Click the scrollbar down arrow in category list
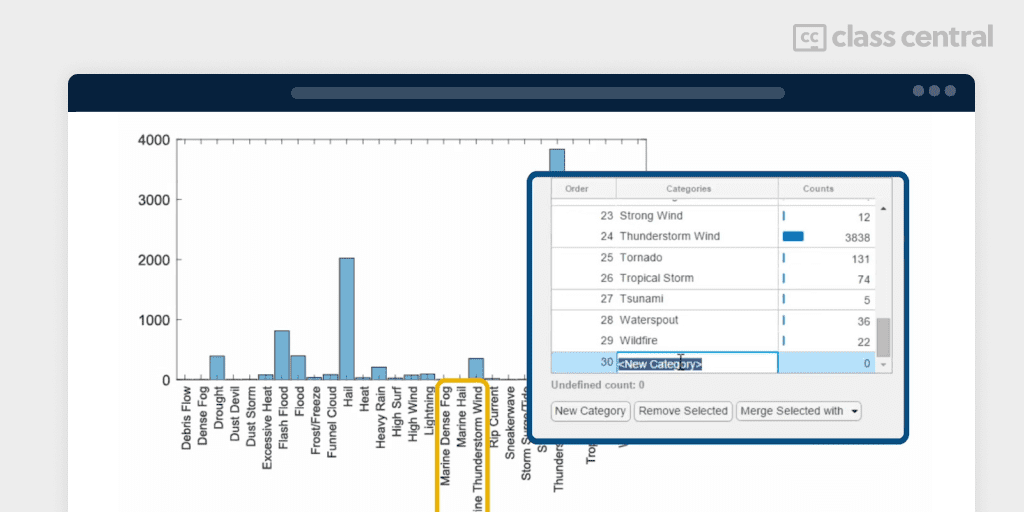Viewport: 1024px width, 512px height. [883, 365]
